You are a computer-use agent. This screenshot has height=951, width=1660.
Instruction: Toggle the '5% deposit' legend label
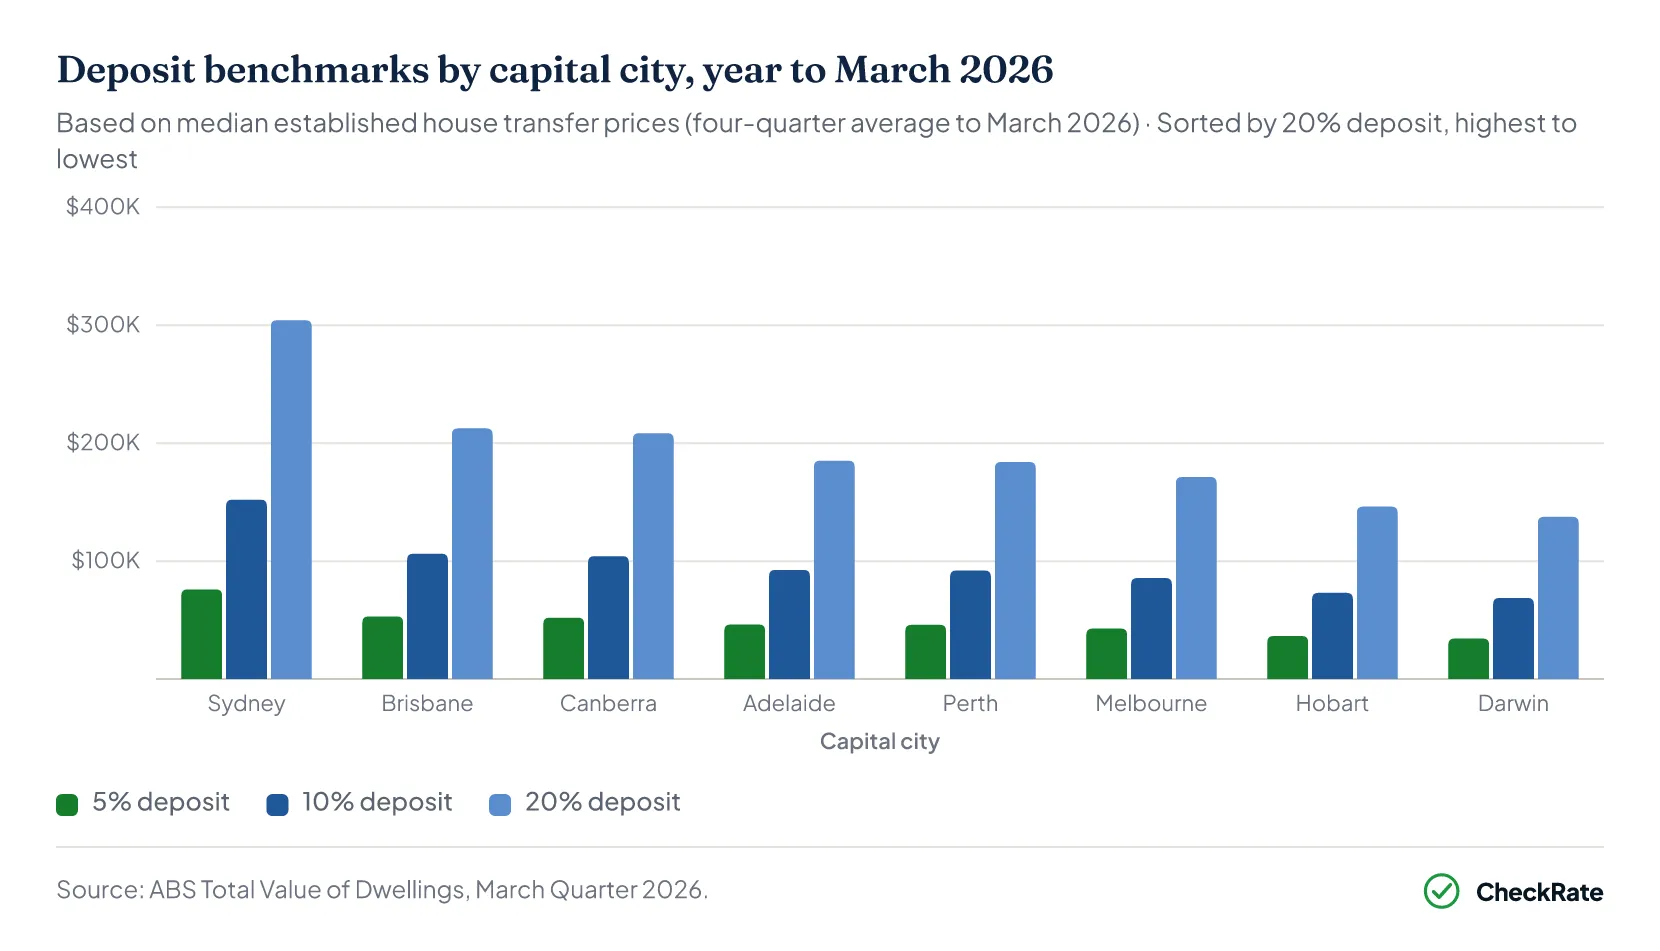pyautogui.click(x=161, y=802)
